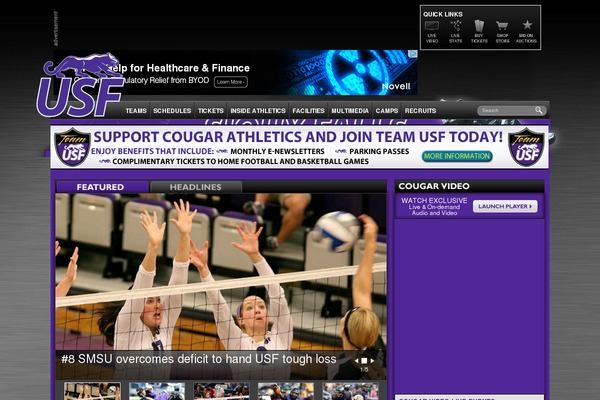This screenshot has height=400, width=600.
Task: Click Learn More in the Novell ad
Action: 231,82
